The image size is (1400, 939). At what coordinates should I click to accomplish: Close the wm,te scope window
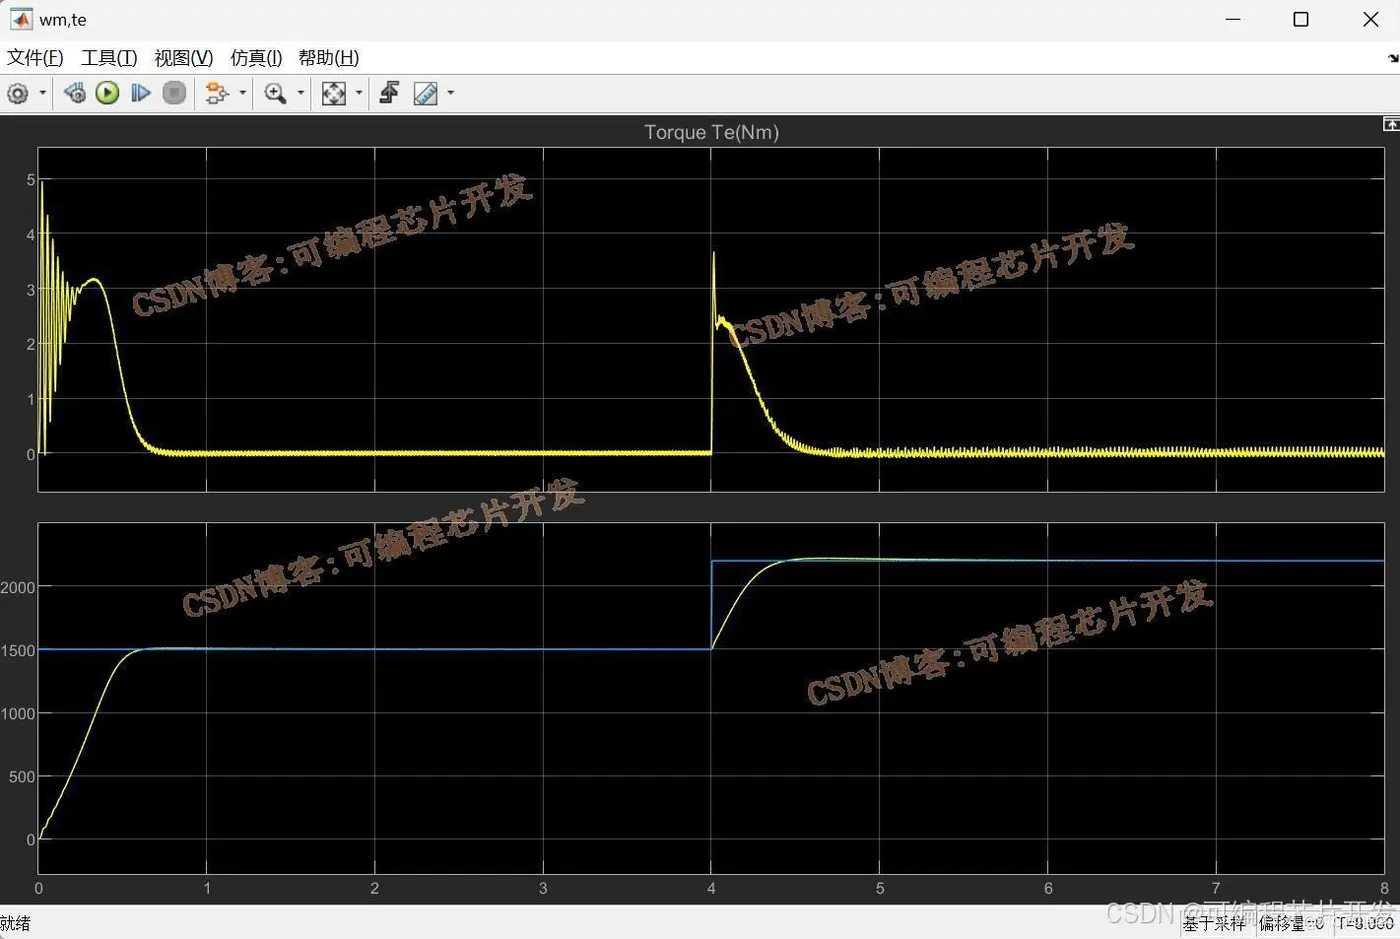[x=1371, y=19]
